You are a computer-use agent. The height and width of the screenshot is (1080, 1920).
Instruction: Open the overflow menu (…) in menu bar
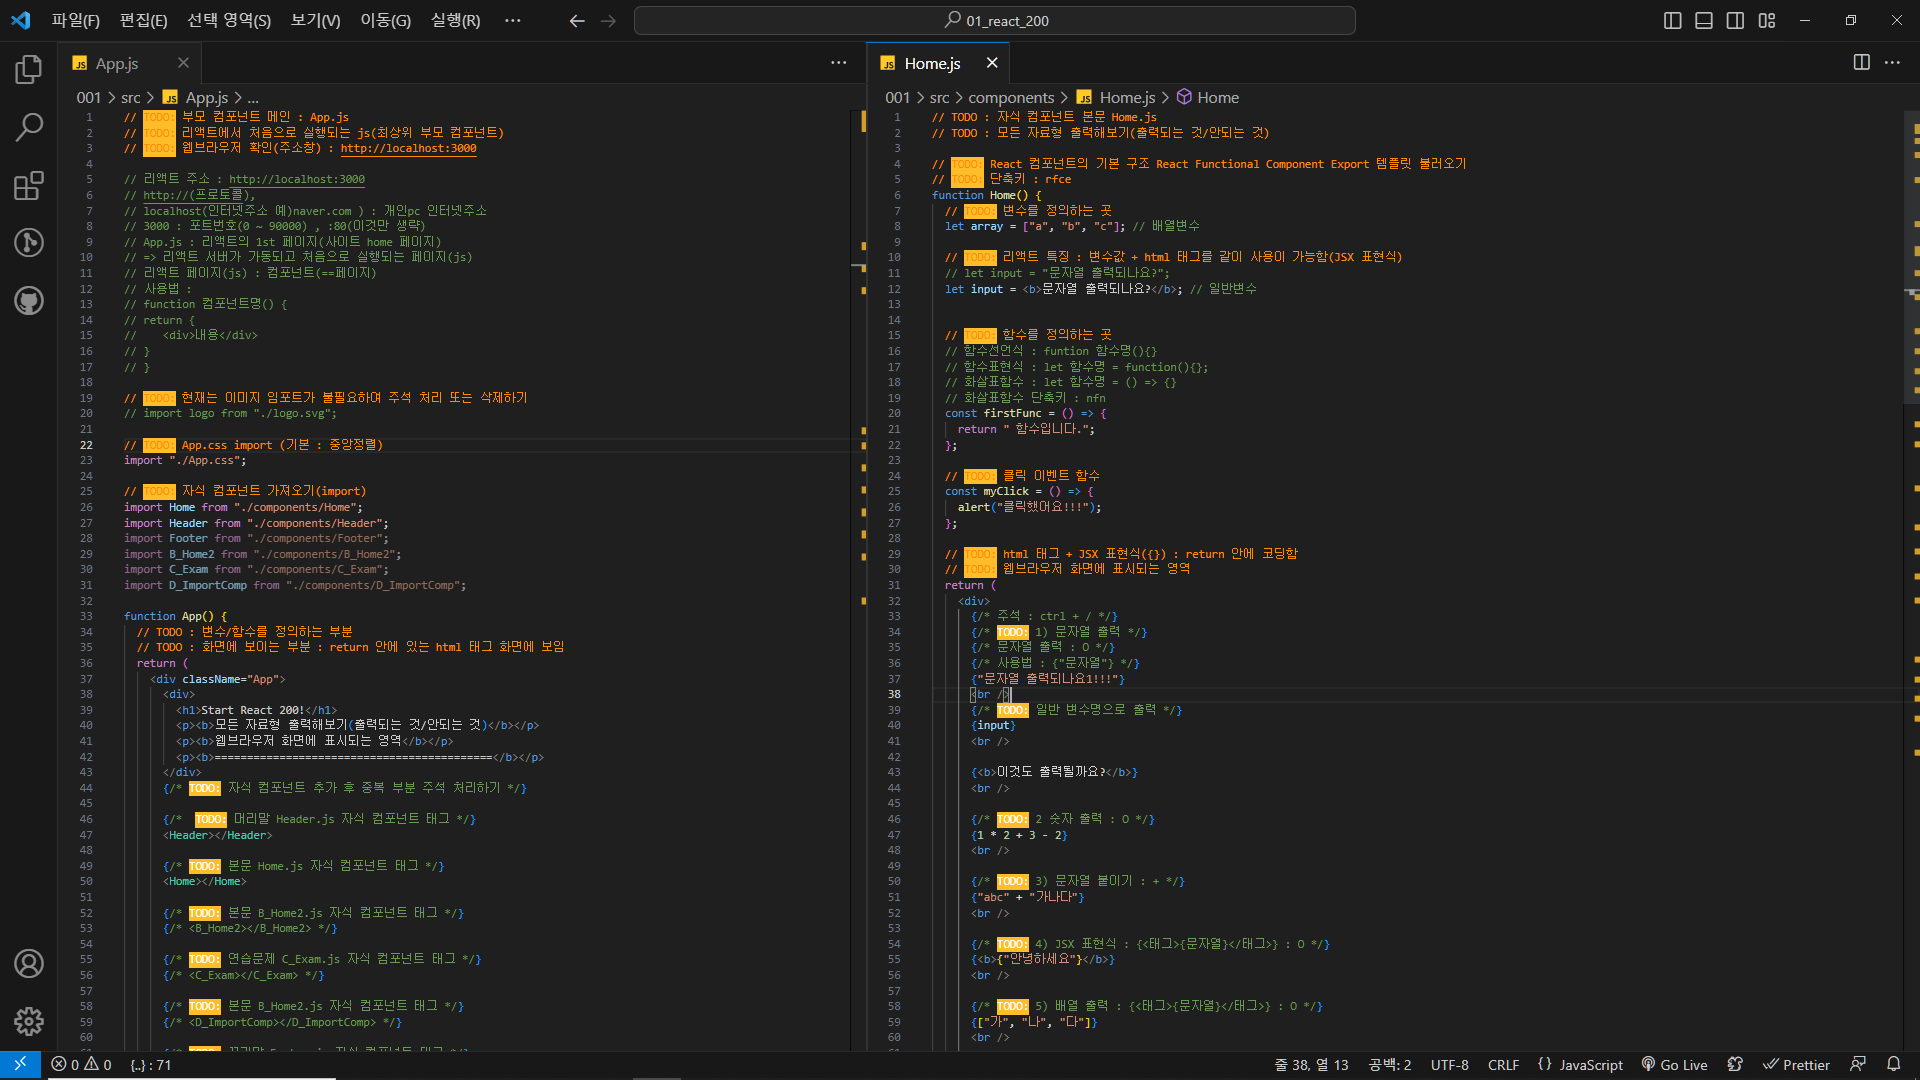click(513, 21)
